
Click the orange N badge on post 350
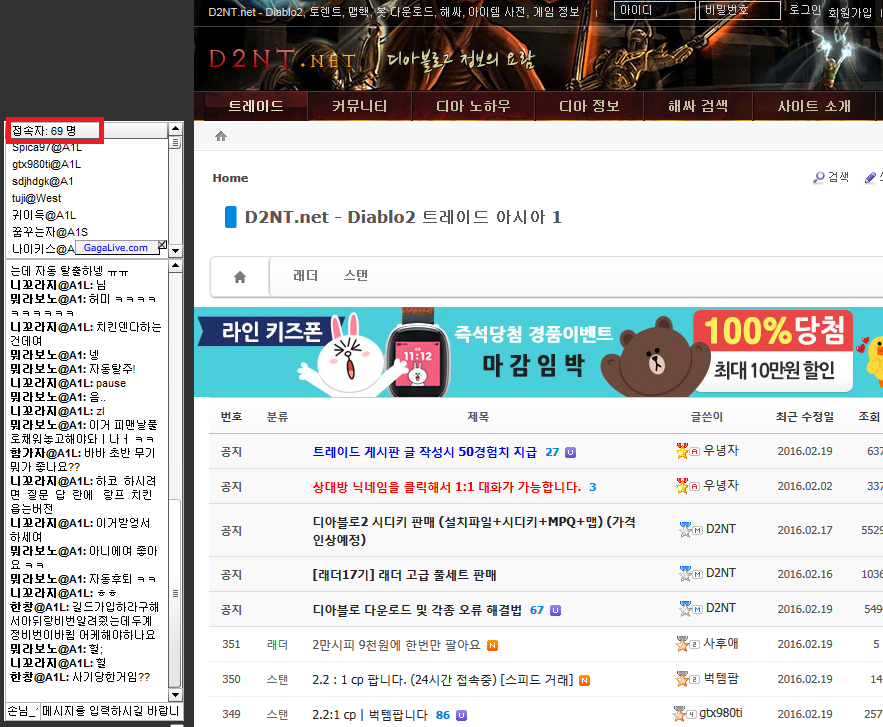pyautogui.click(x=585, y=680)
